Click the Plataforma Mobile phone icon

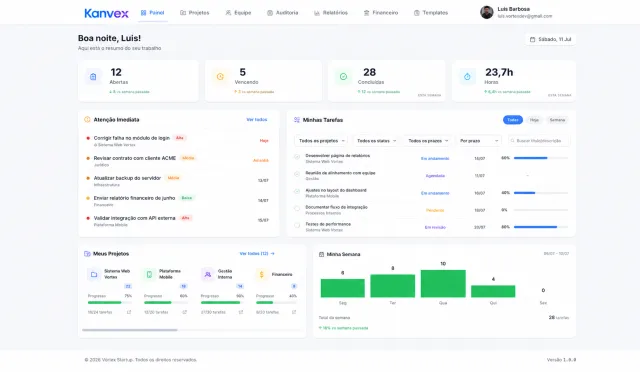149,274
